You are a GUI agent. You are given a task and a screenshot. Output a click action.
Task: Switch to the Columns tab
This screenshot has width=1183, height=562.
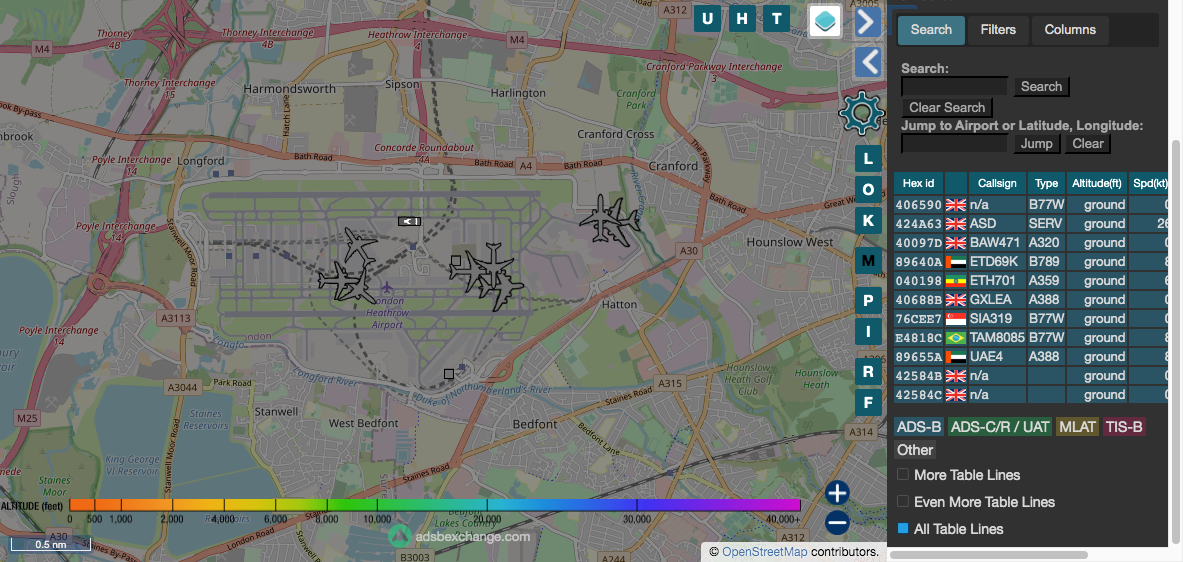pos(1070,30)
